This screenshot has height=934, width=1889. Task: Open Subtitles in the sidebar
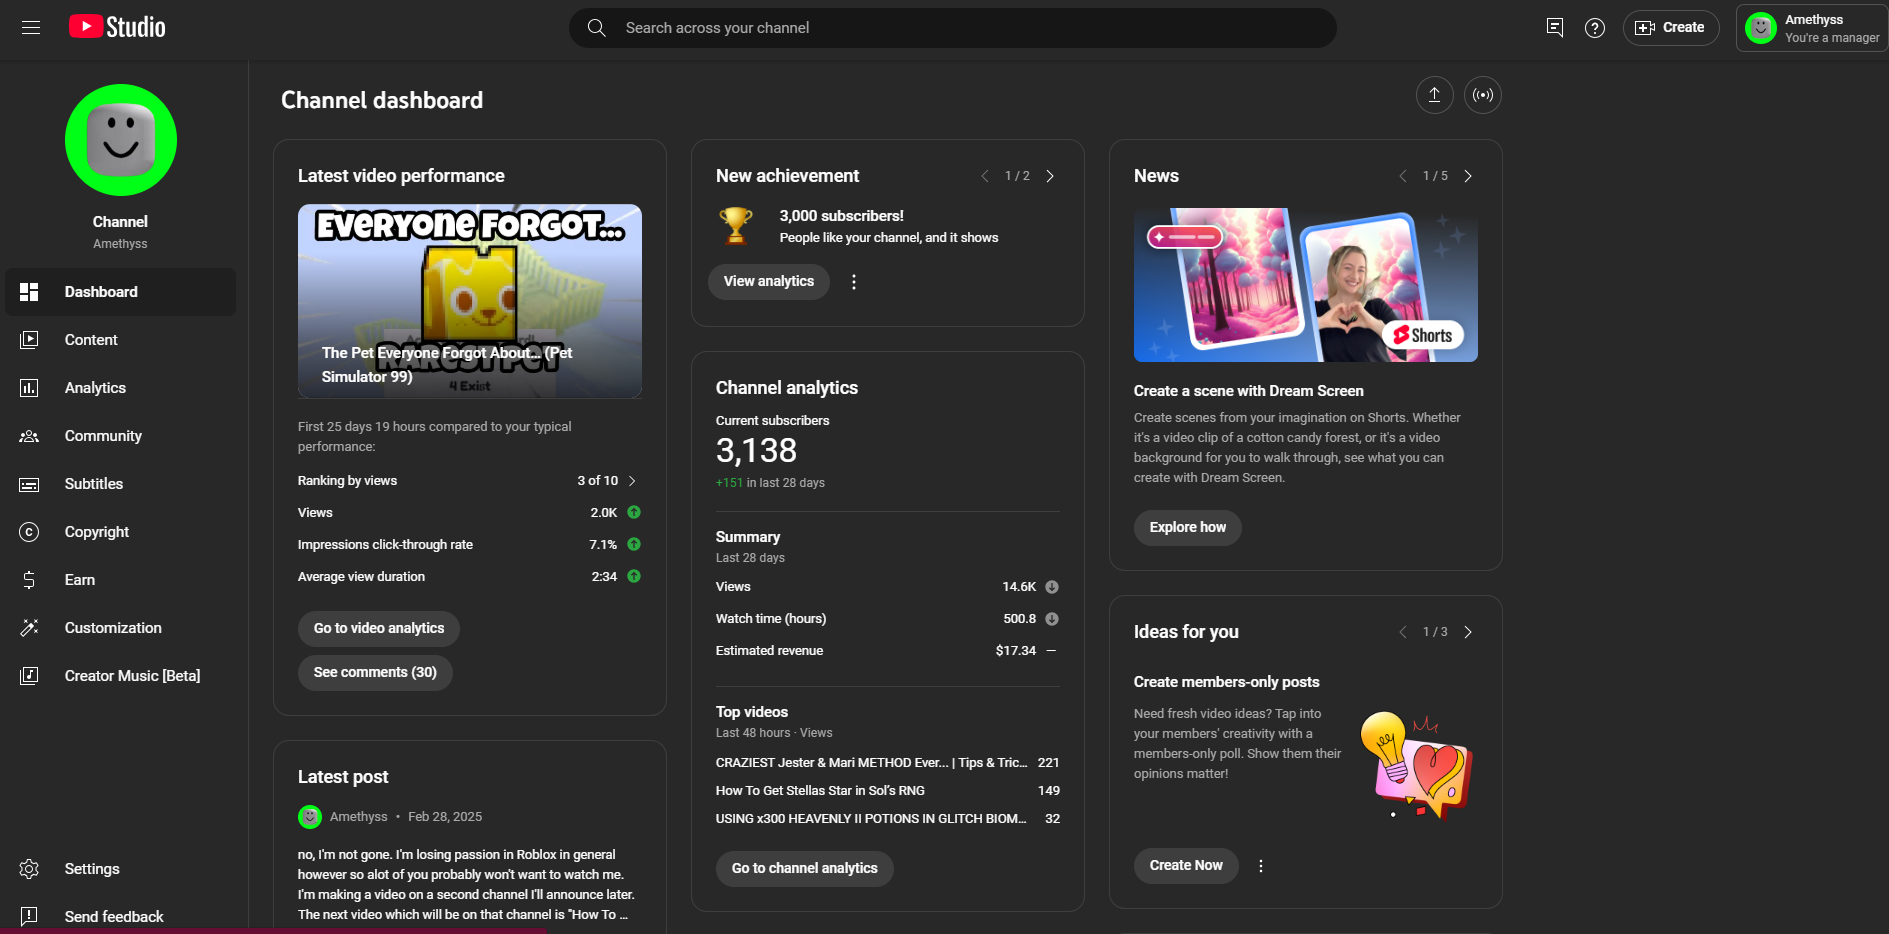point(121,484)
